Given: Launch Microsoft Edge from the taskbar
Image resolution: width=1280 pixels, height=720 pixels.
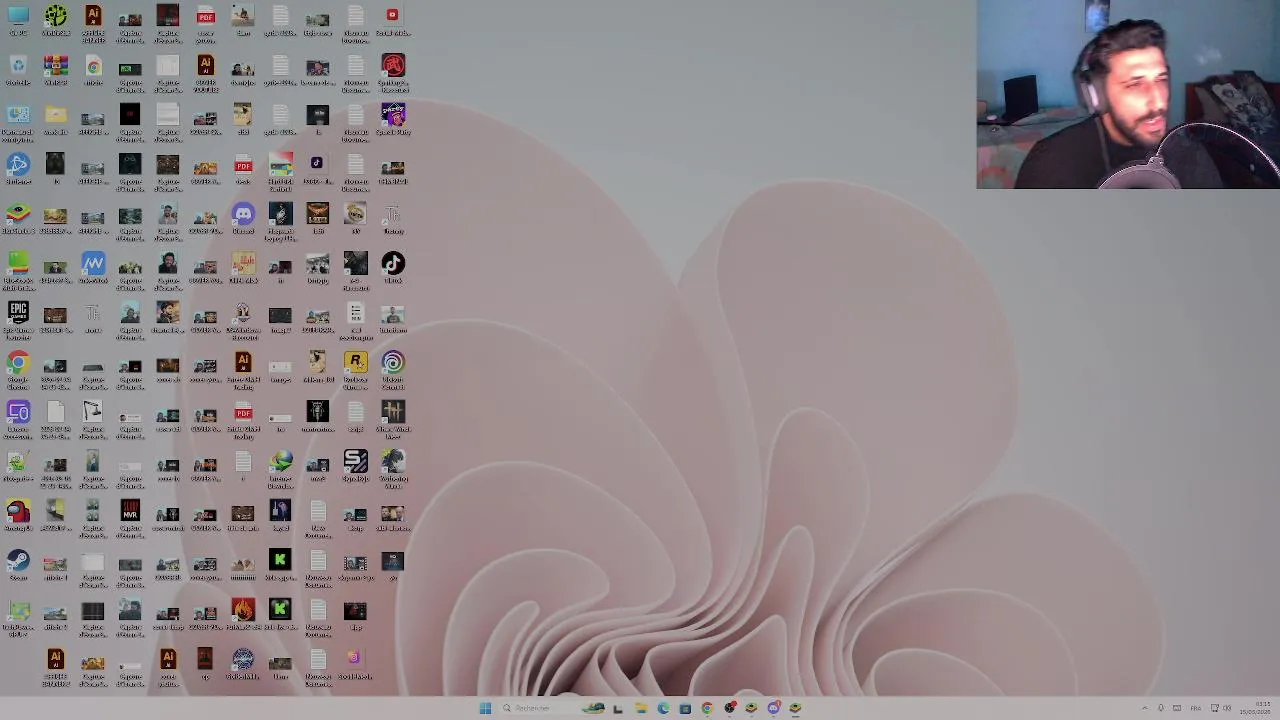Looking at the screenshot, I should [663, 708].
